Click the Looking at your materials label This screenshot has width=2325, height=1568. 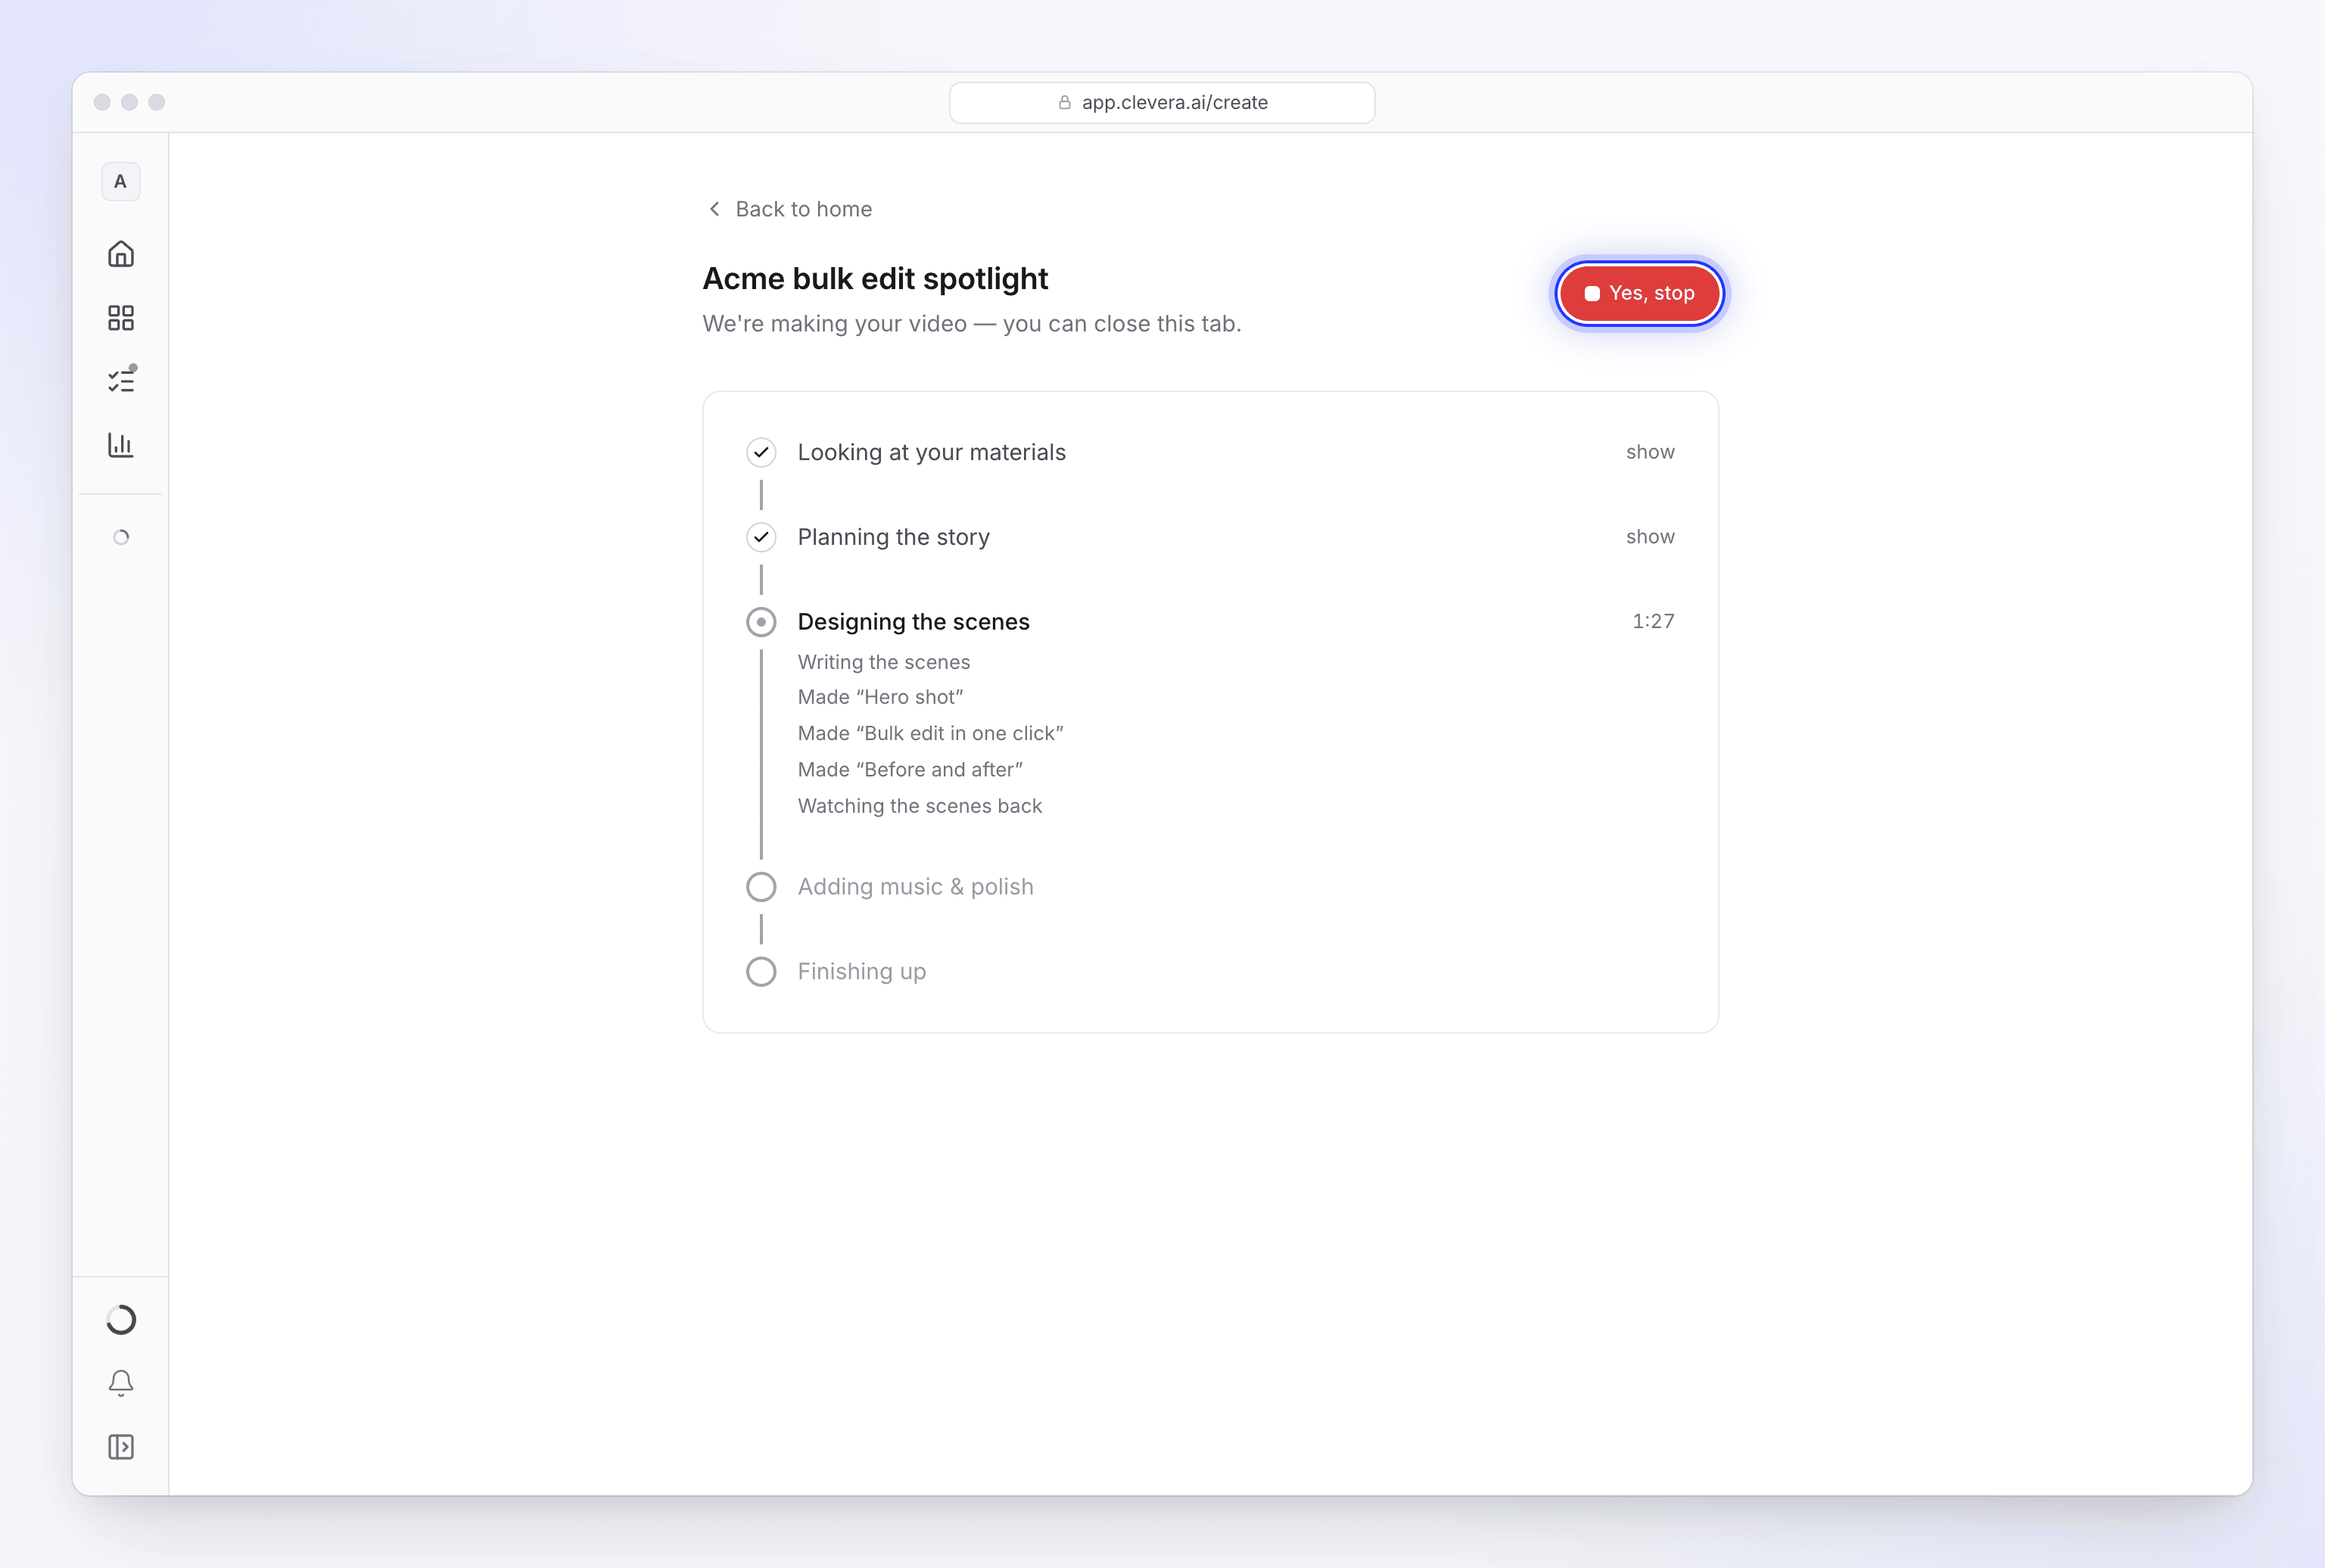pyautogui.click(x=931, y=452)
